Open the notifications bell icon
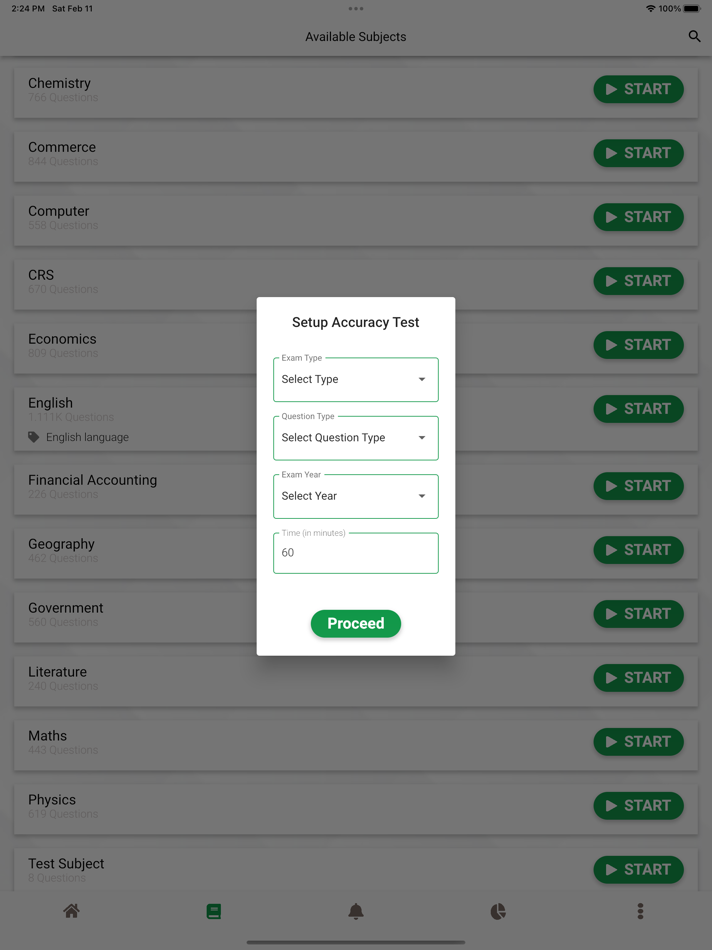Viewport: 712px width, 950px height. [356, 911]
